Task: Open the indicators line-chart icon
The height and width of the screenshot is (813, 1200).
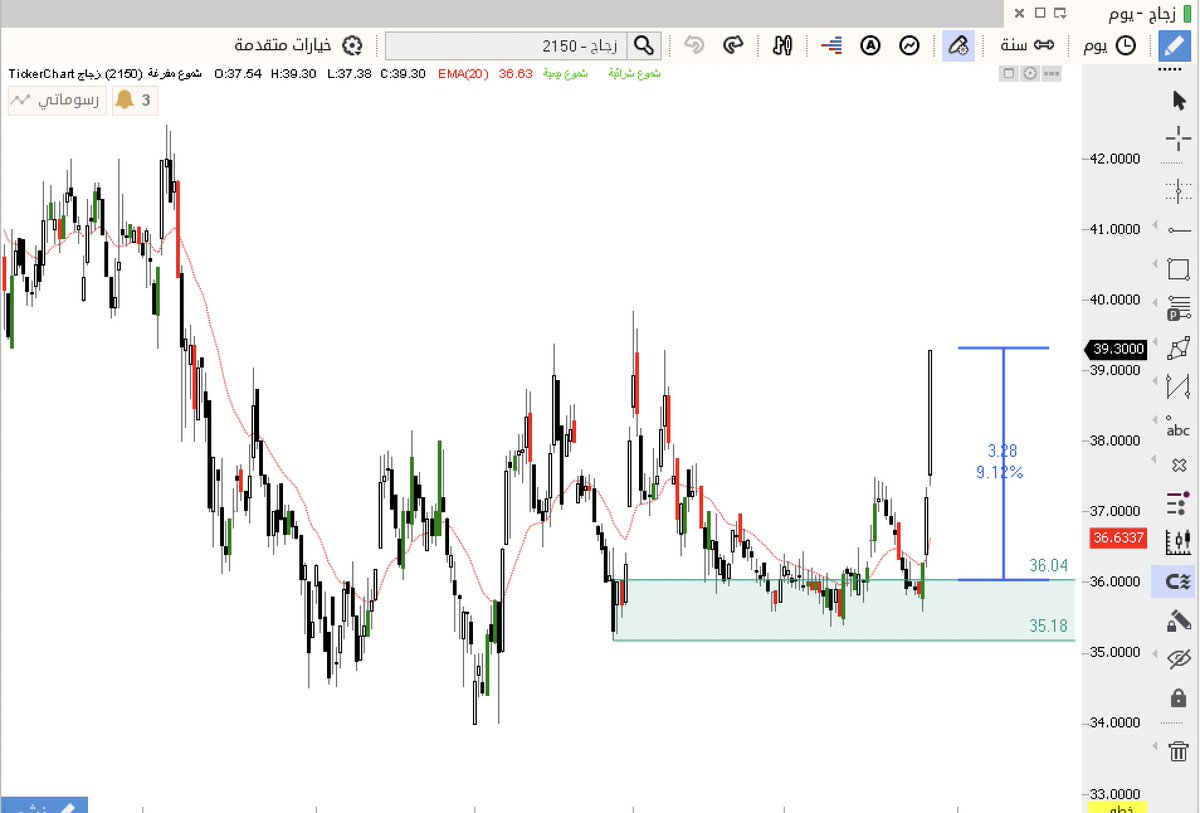Action: (909, 45)
